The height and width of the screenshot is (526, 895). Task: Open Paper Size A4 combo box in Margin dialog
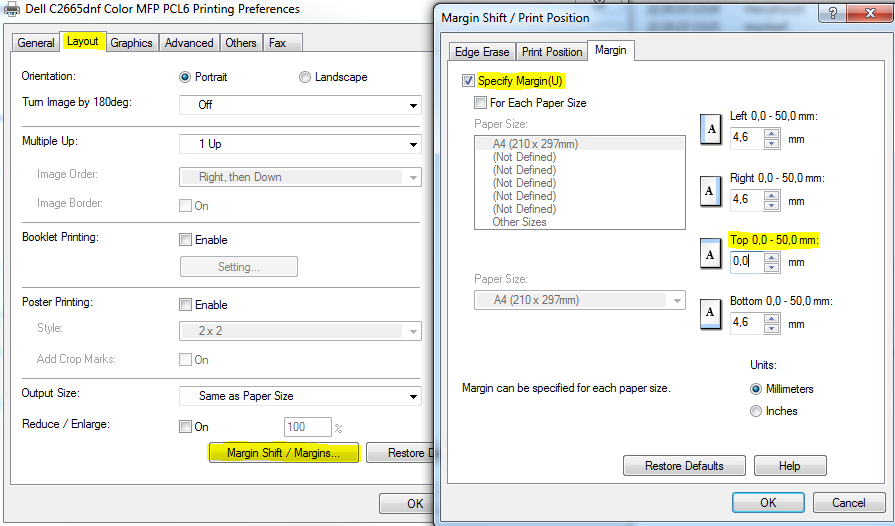click(x=579, y=300)
